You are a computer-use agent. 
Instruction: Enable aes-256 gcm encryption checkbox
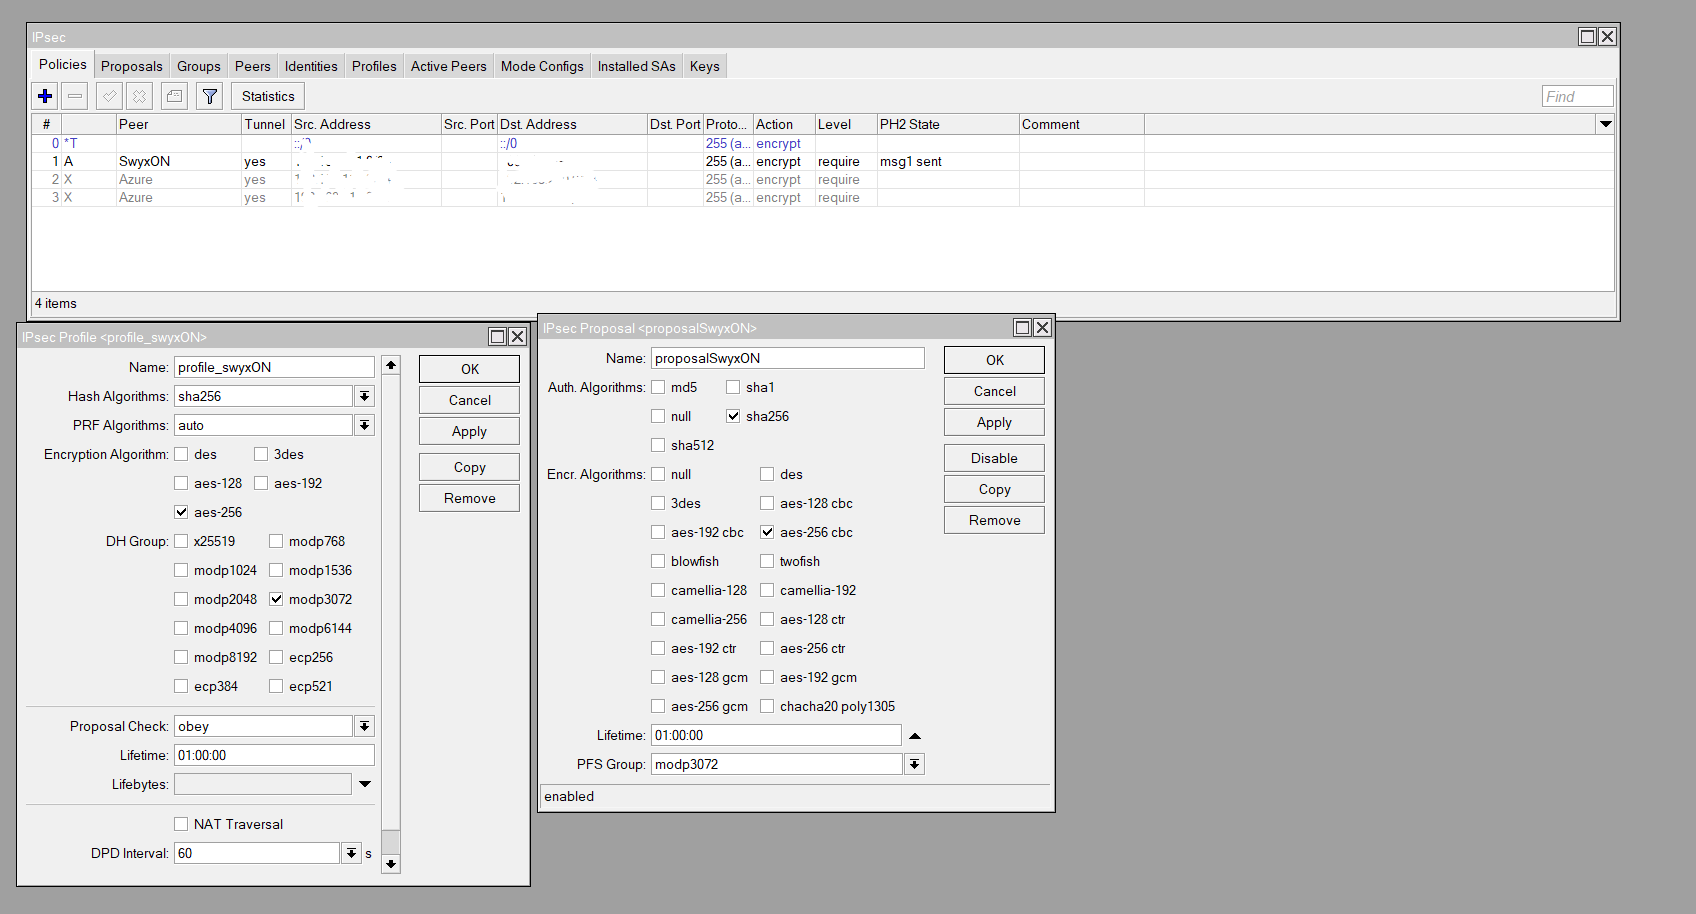coord(658,706)
